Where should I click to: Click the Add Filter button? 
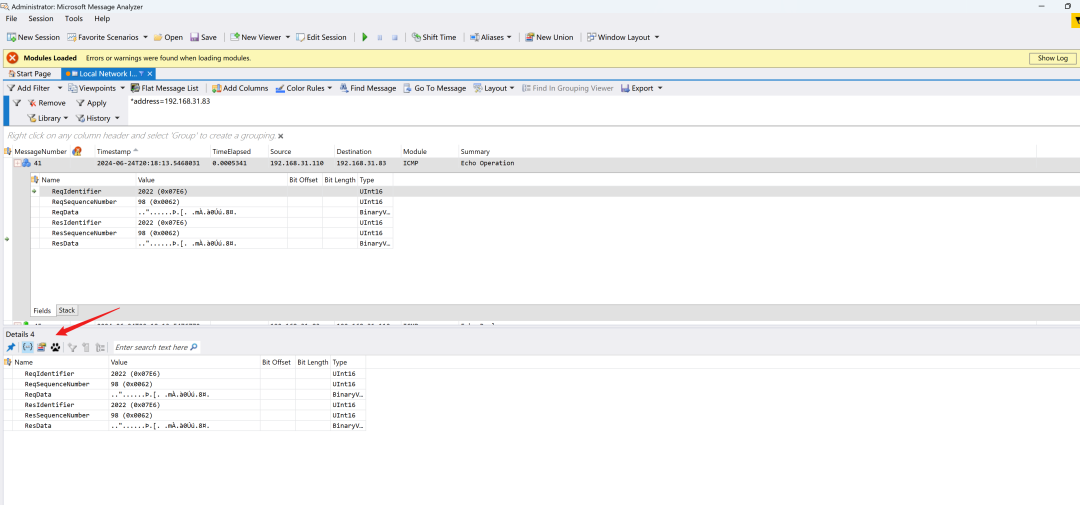pos(28,88)
